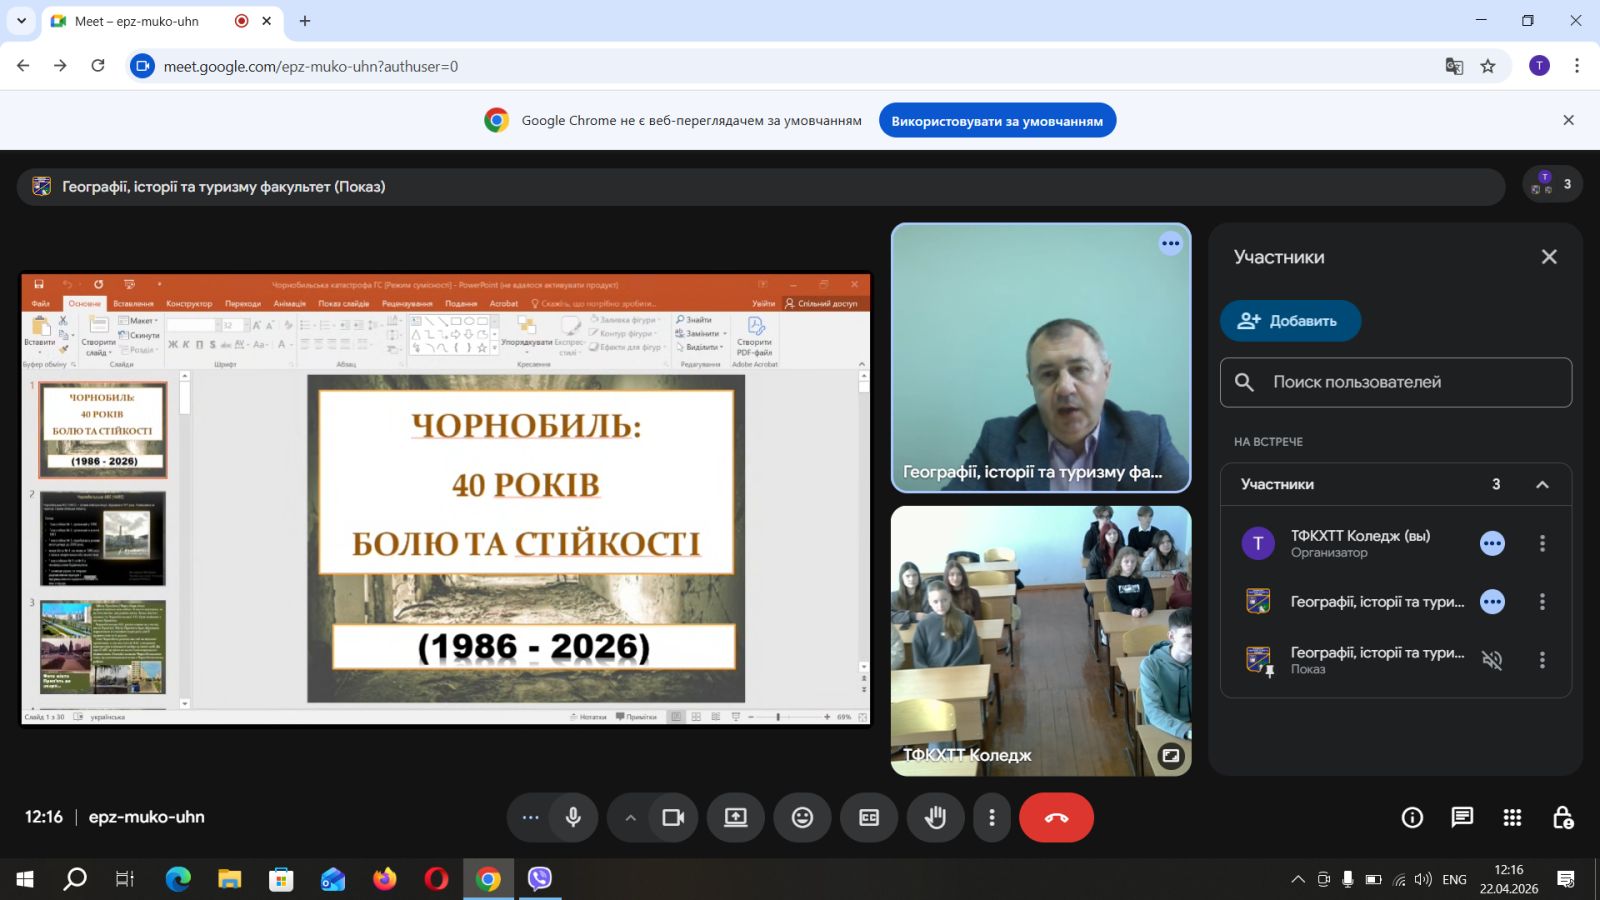The height and width of the screenshot is (900, 1600).
Task: Apply bold formatting with the Ж icon
Action: point(172,342)
